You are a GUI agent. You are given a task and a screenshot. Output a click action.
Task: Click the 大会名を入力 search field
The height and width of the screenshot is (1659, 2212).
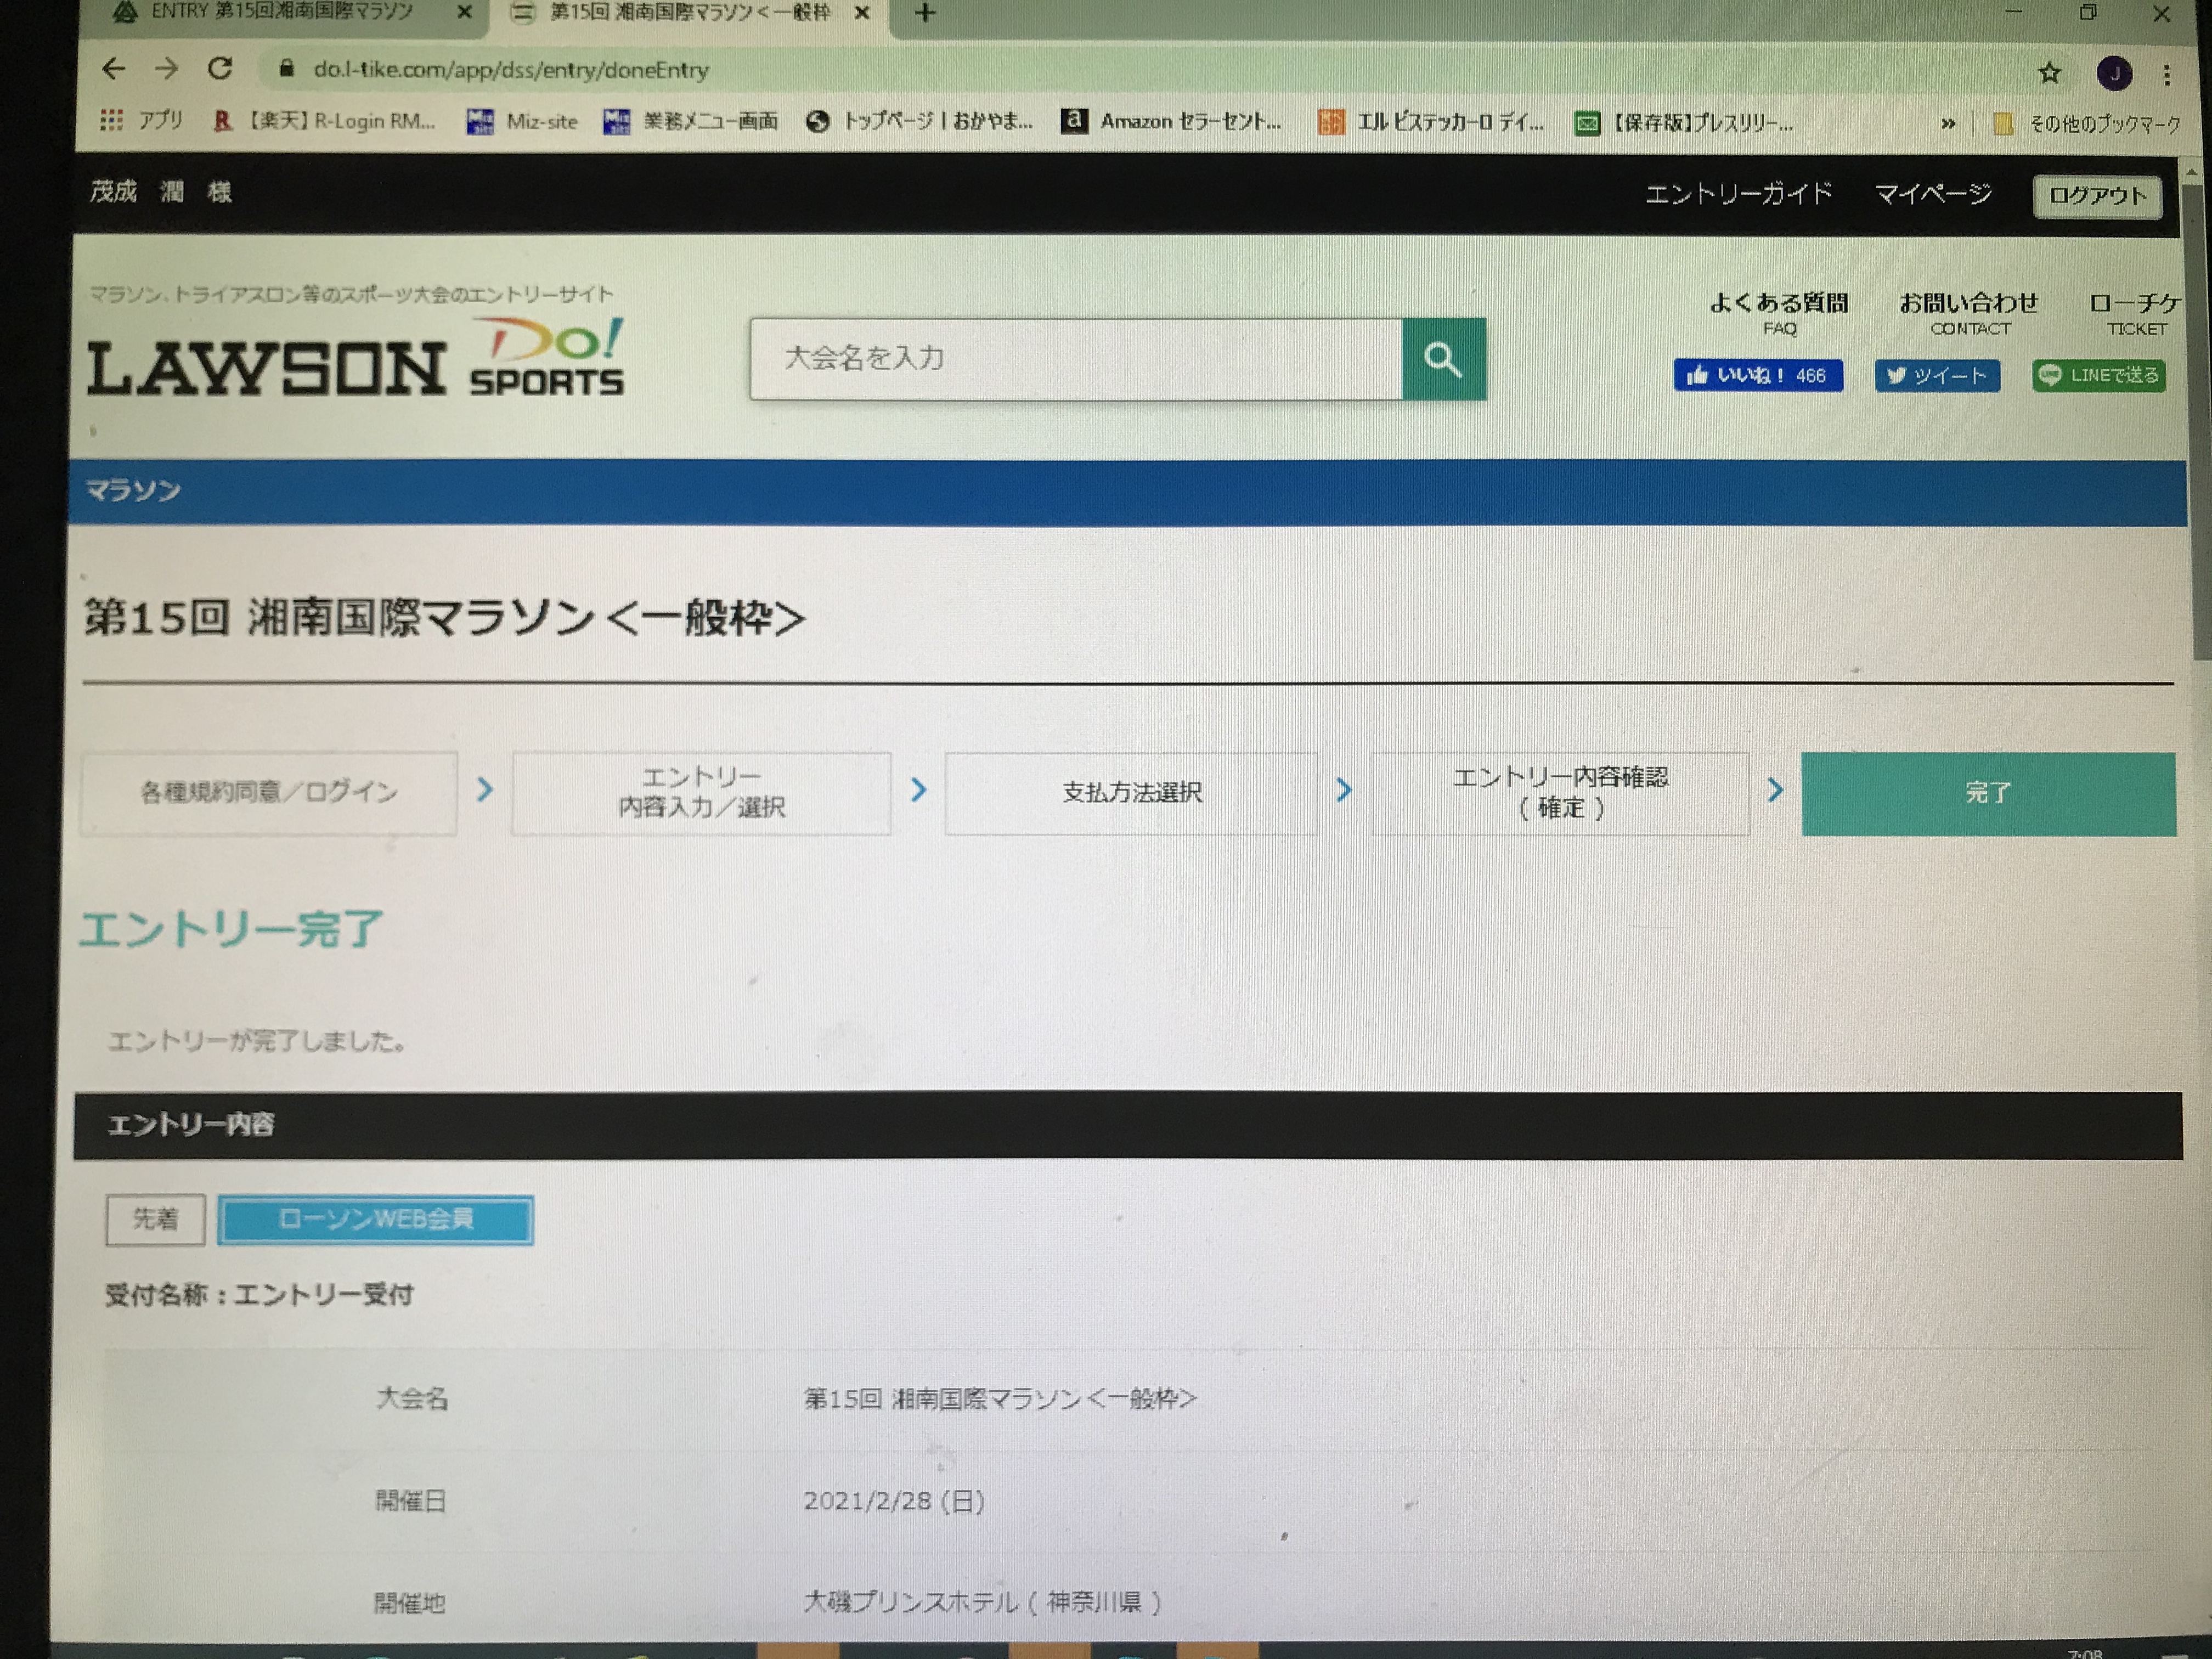[1076, 359]
